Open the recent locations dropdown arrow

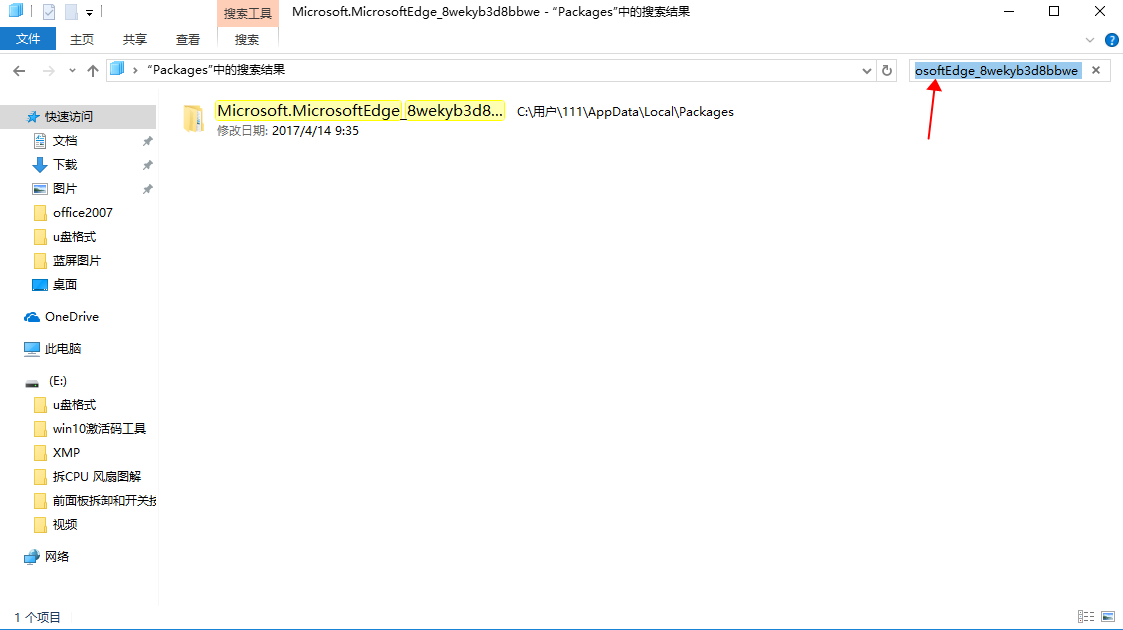tap(72, 70)
